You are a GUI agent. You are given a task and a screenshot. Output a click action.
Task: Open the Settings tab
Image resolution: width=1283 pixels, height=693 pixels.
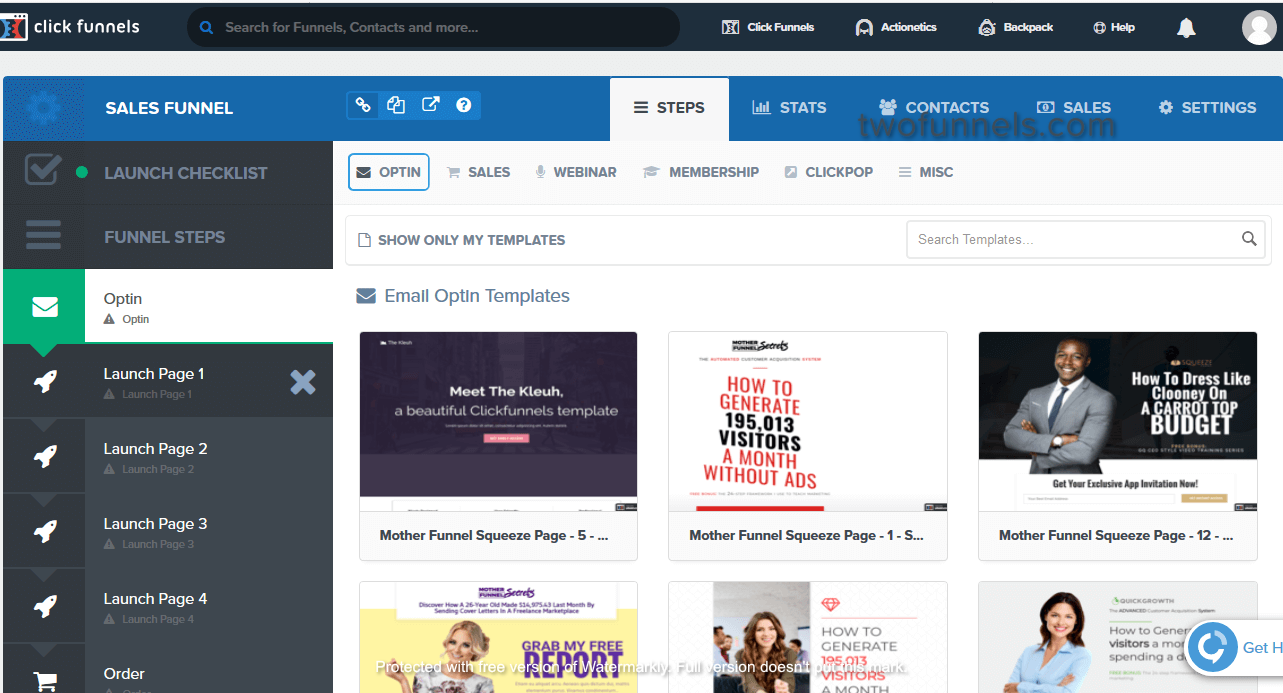pyautogui.click(x=1207, y=108)
